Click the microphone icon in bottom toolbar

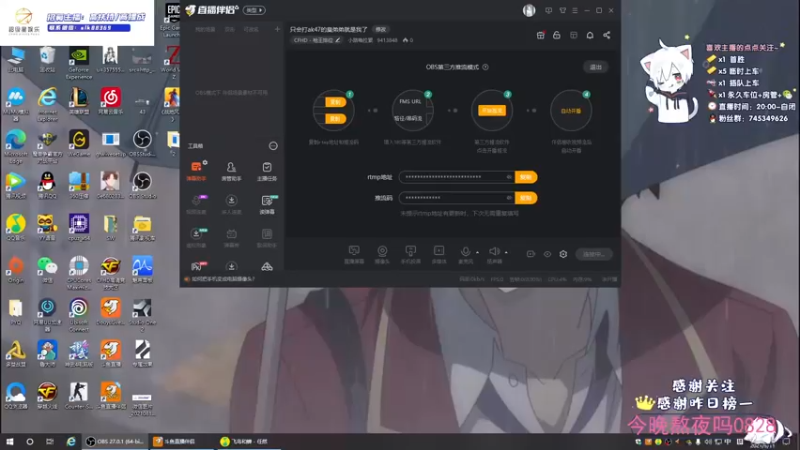(465, 251)
